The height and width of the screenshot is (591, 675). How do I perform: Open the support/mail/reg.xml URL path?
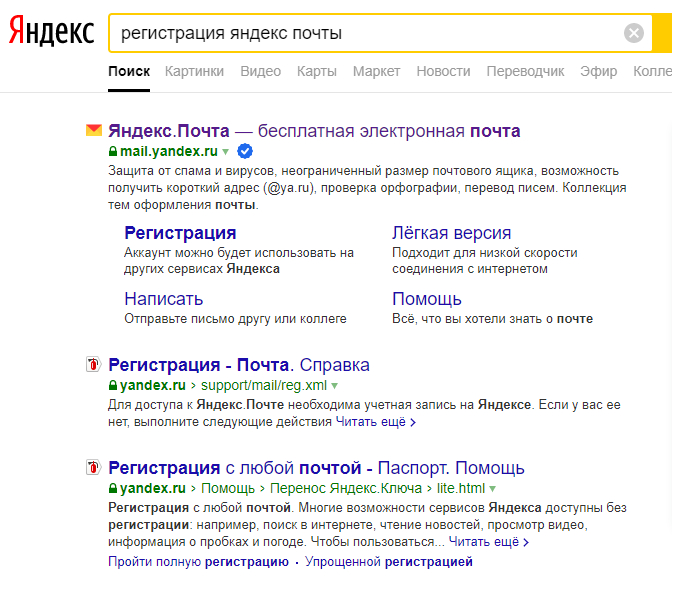(264, 385)
